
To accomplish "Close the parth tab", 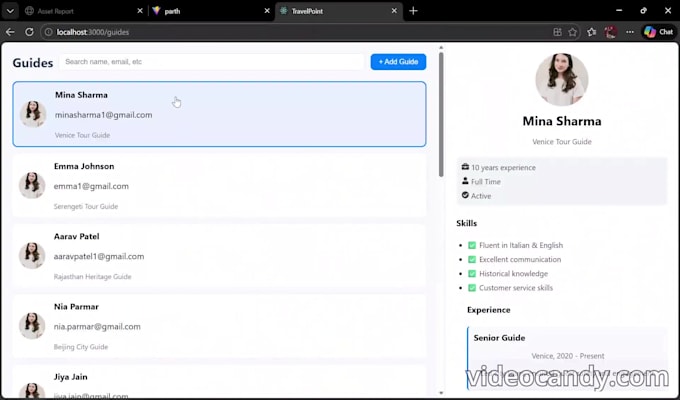I will point(267,11).
